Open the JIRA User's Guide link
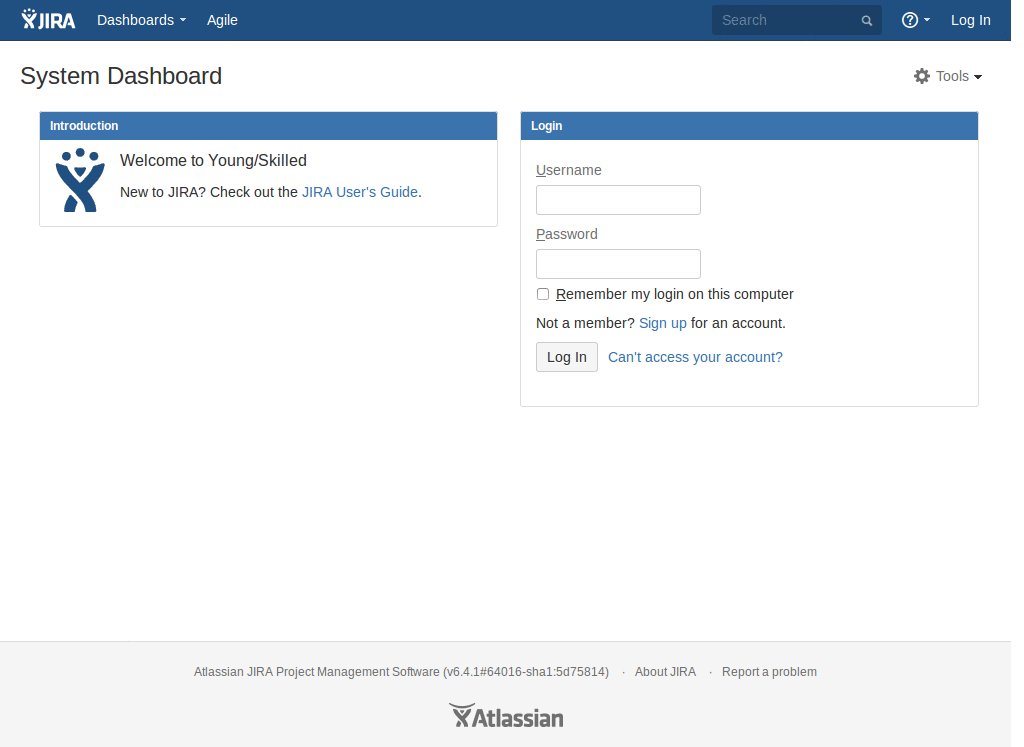The width and height of the screenshot is (1024, 747). 360,192
